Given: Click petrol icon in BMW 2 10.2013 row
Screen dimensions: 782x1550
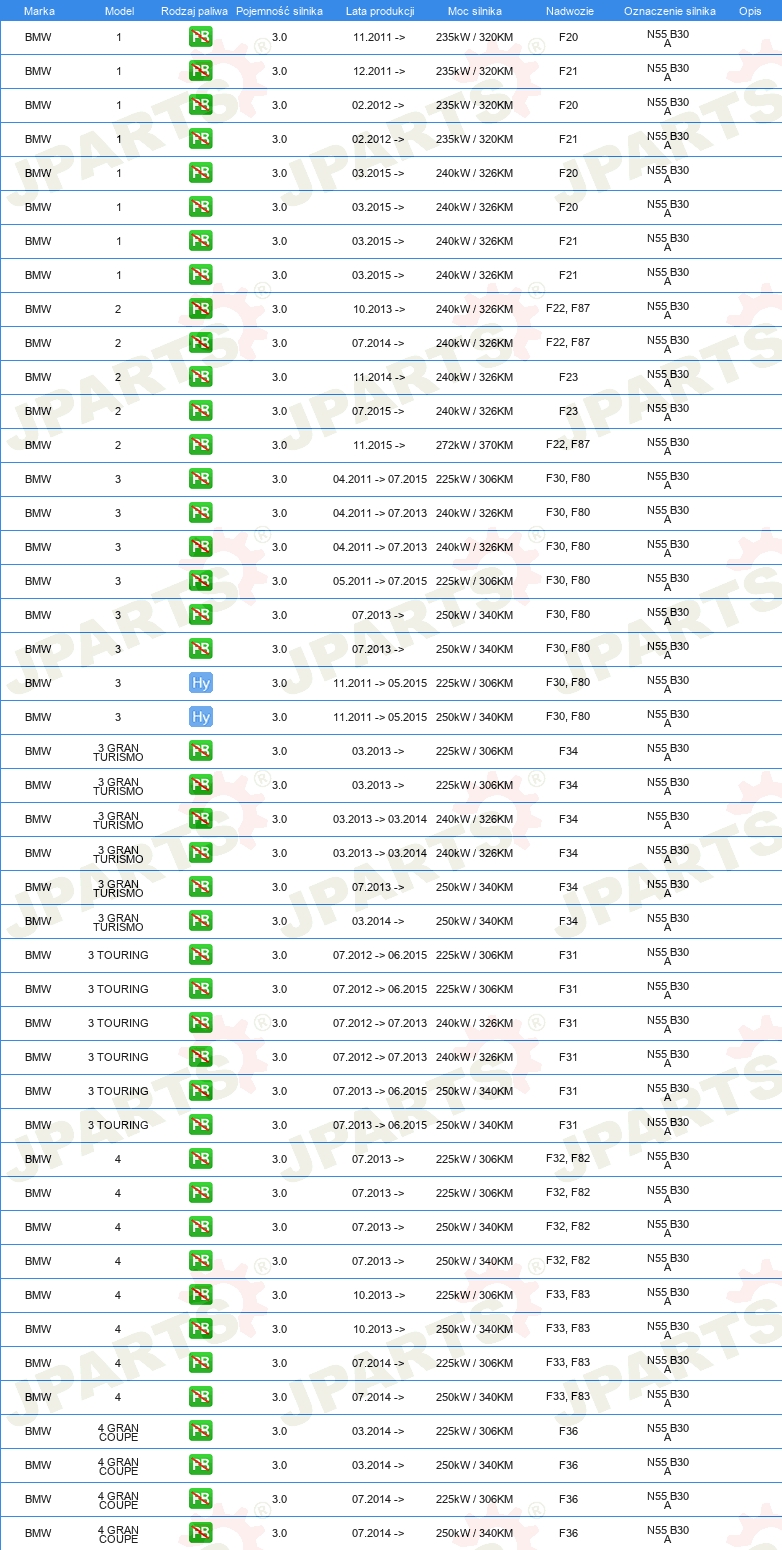Looking at the screenshot, I should pos(200,309).
